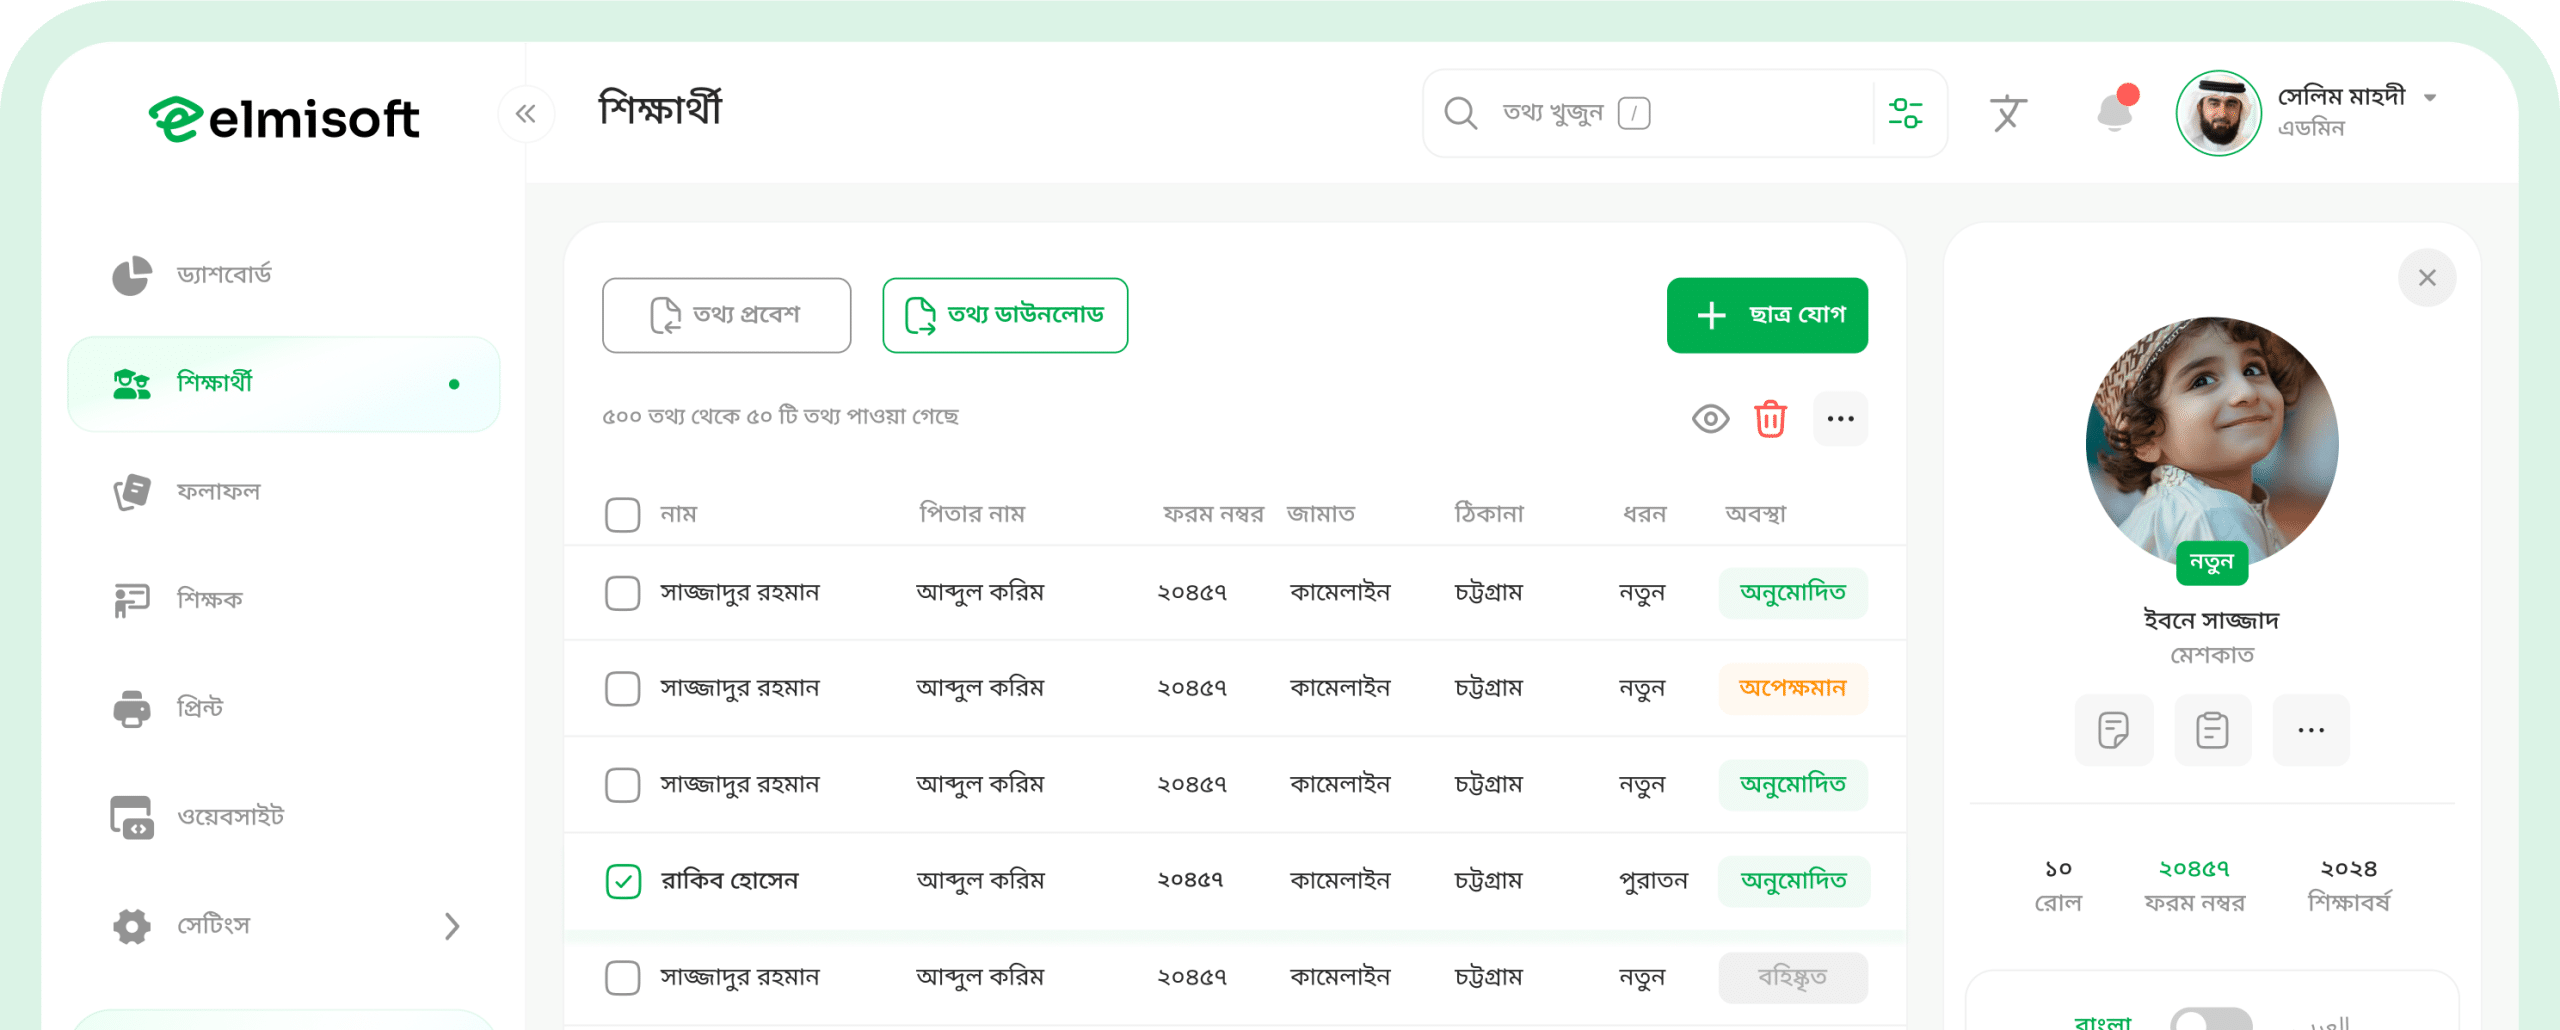Click পিতার নাম column header
Image resolution: width=2560 pixels, height=1030 pixels.
click(x=972, y=514)
